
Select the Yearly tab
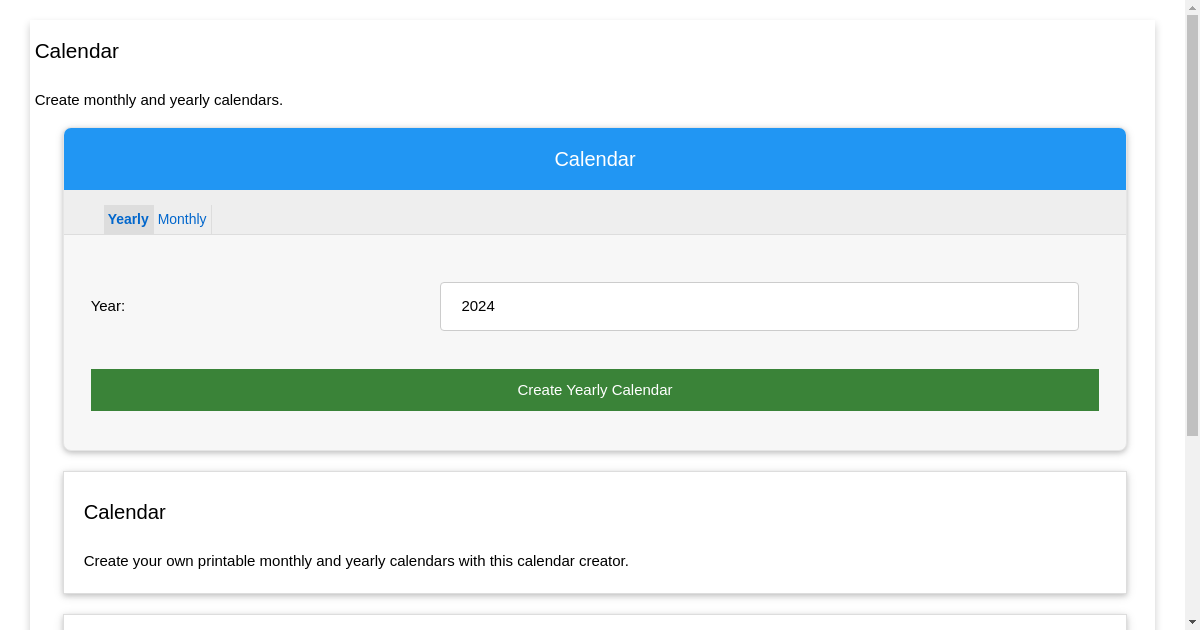click(128, 219)
